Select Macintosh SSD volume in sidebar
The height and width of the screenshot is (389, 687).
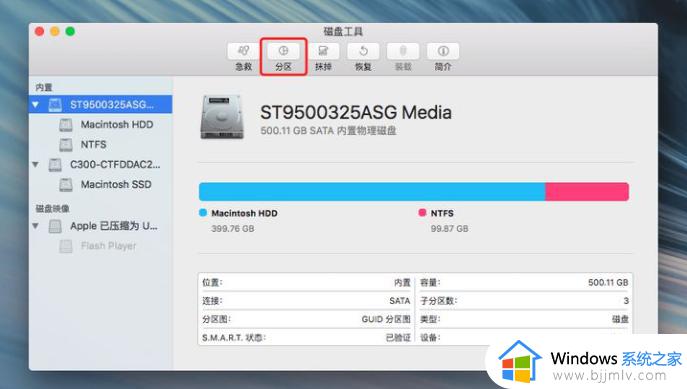[x=116, y=184]
